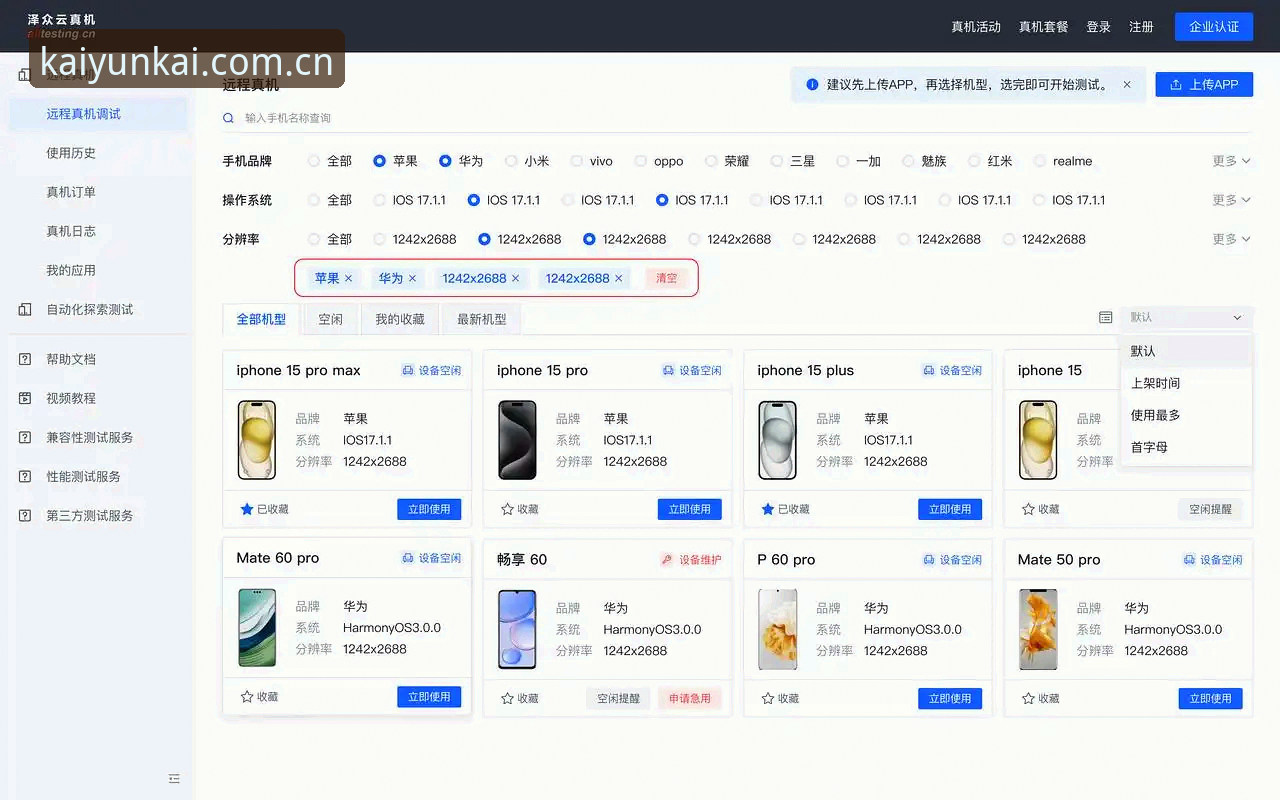This screenshot has height=800, width=1280.
Task: Open 真机套餐 in top navigation
Action: 1043,27
